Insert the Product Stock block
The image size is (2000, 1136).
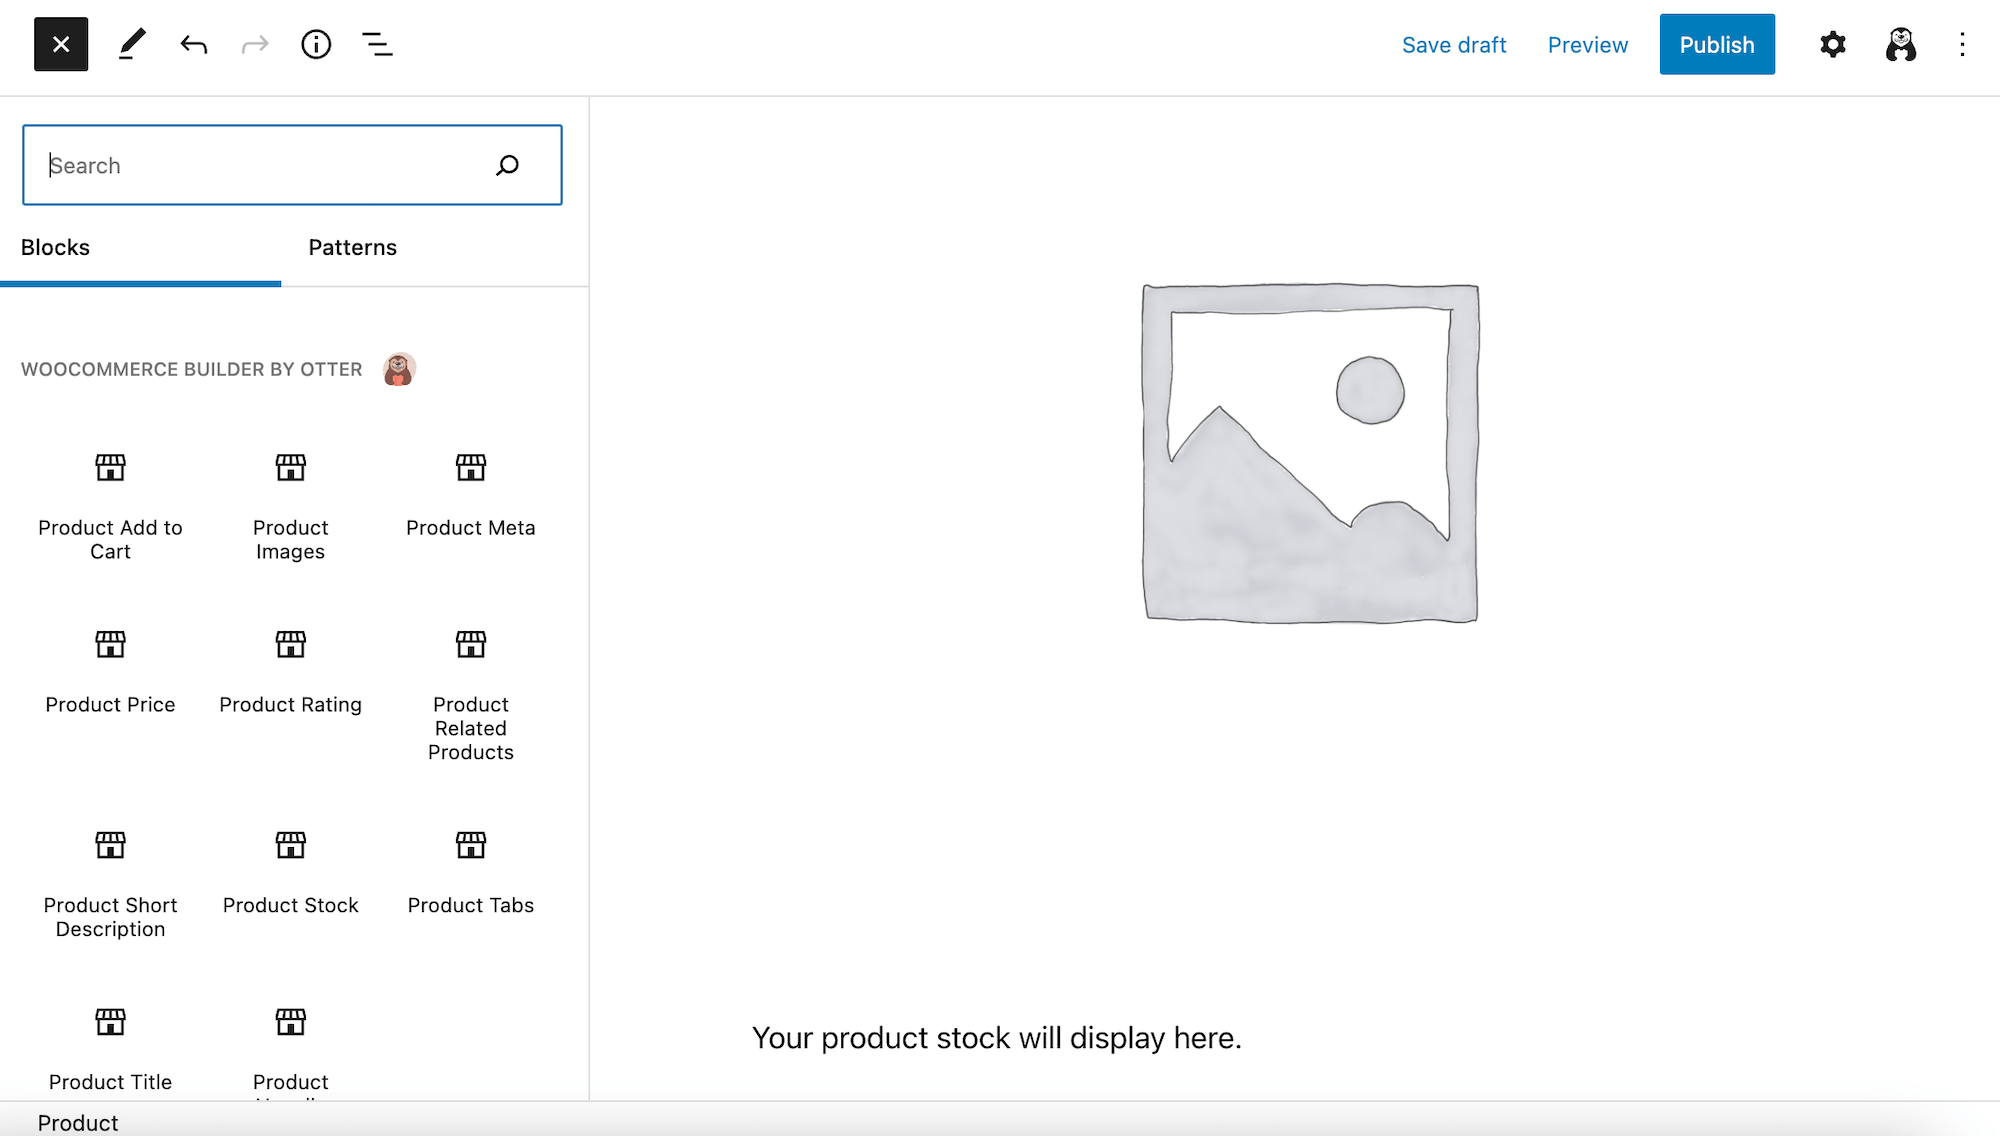(290, 870)
